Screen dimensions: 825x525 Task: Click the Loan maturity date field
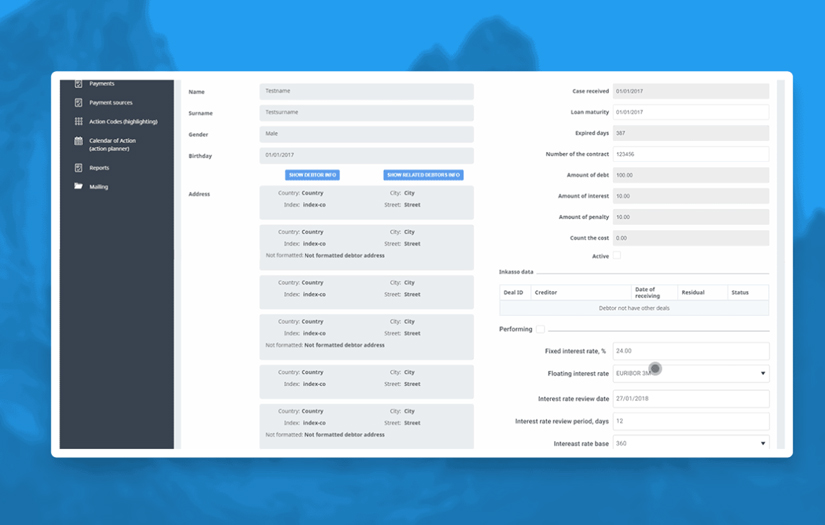[691, 112]
